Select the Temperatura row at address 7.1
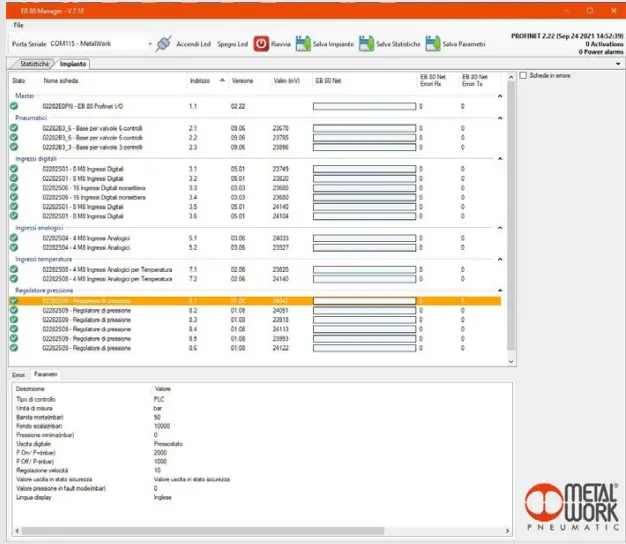The image size is (626, 544). click(x=255, y=269)
